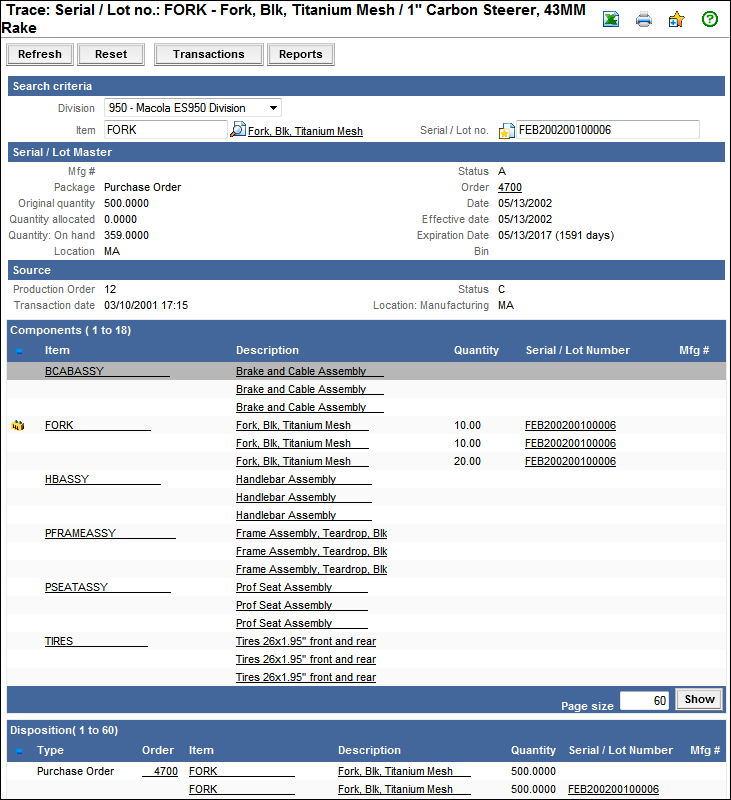Focus the Page size input field

[644, 701]
